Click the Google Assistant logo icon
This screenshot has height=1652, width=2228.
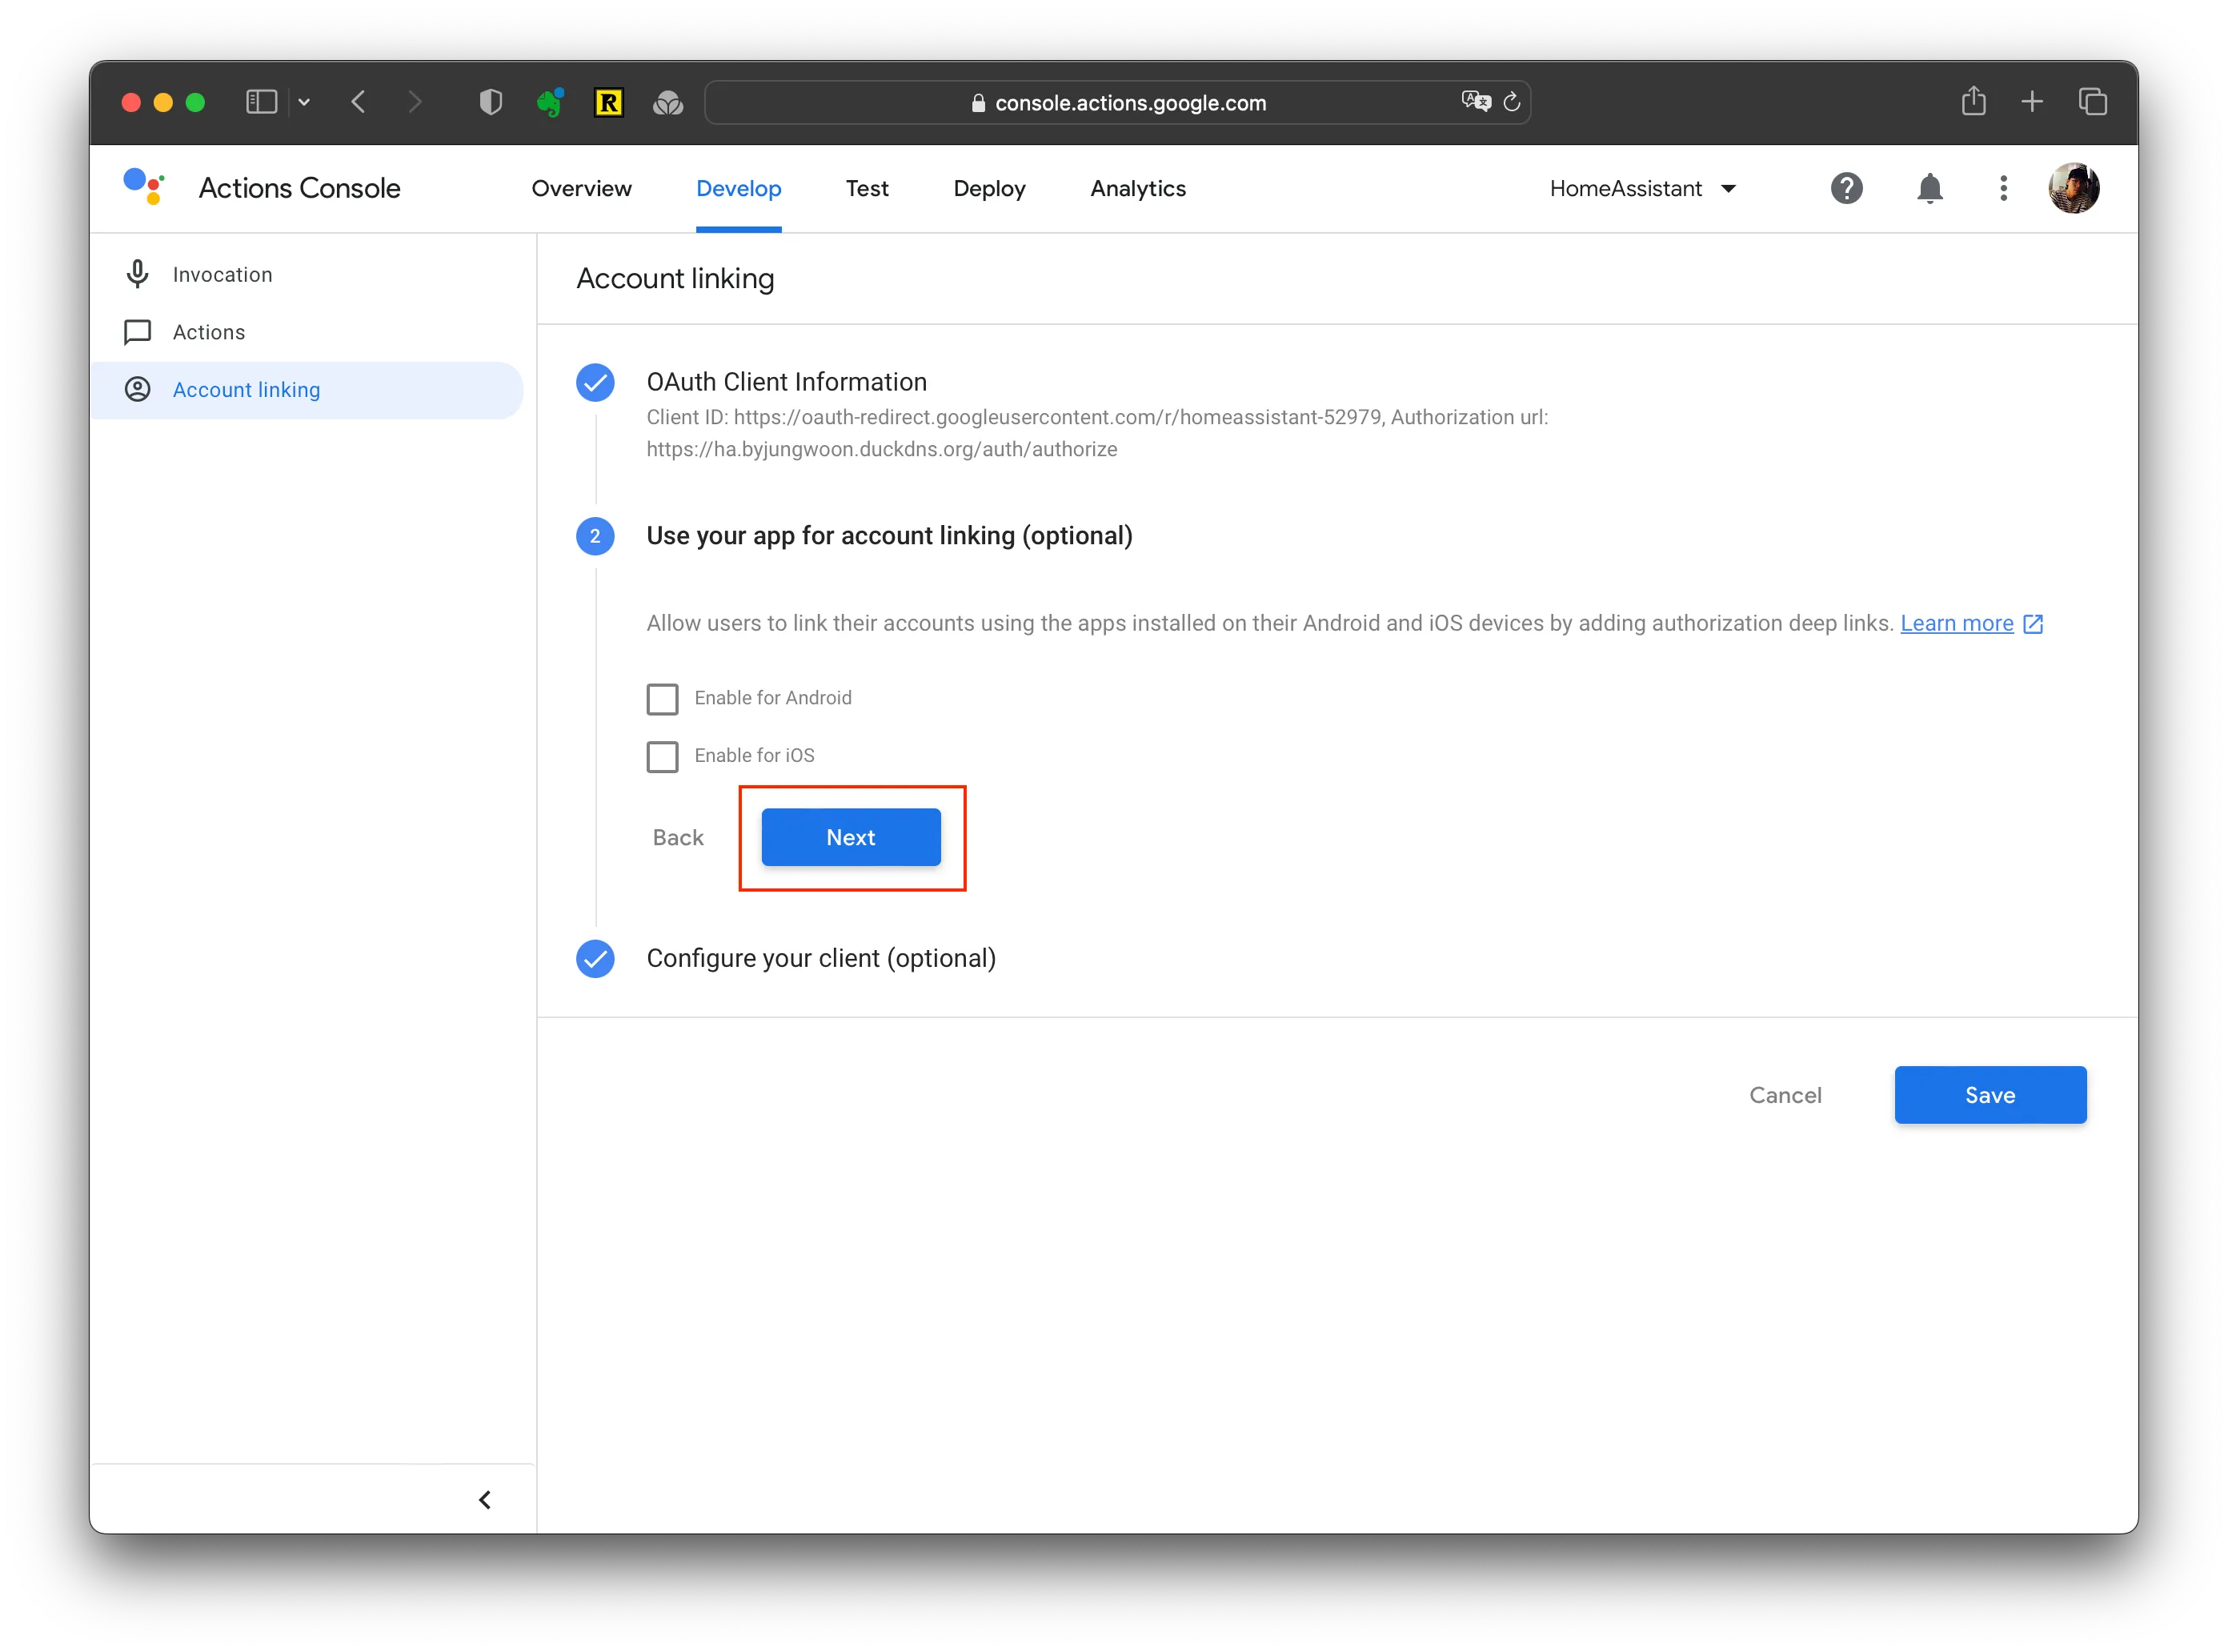tap(144, 187)
